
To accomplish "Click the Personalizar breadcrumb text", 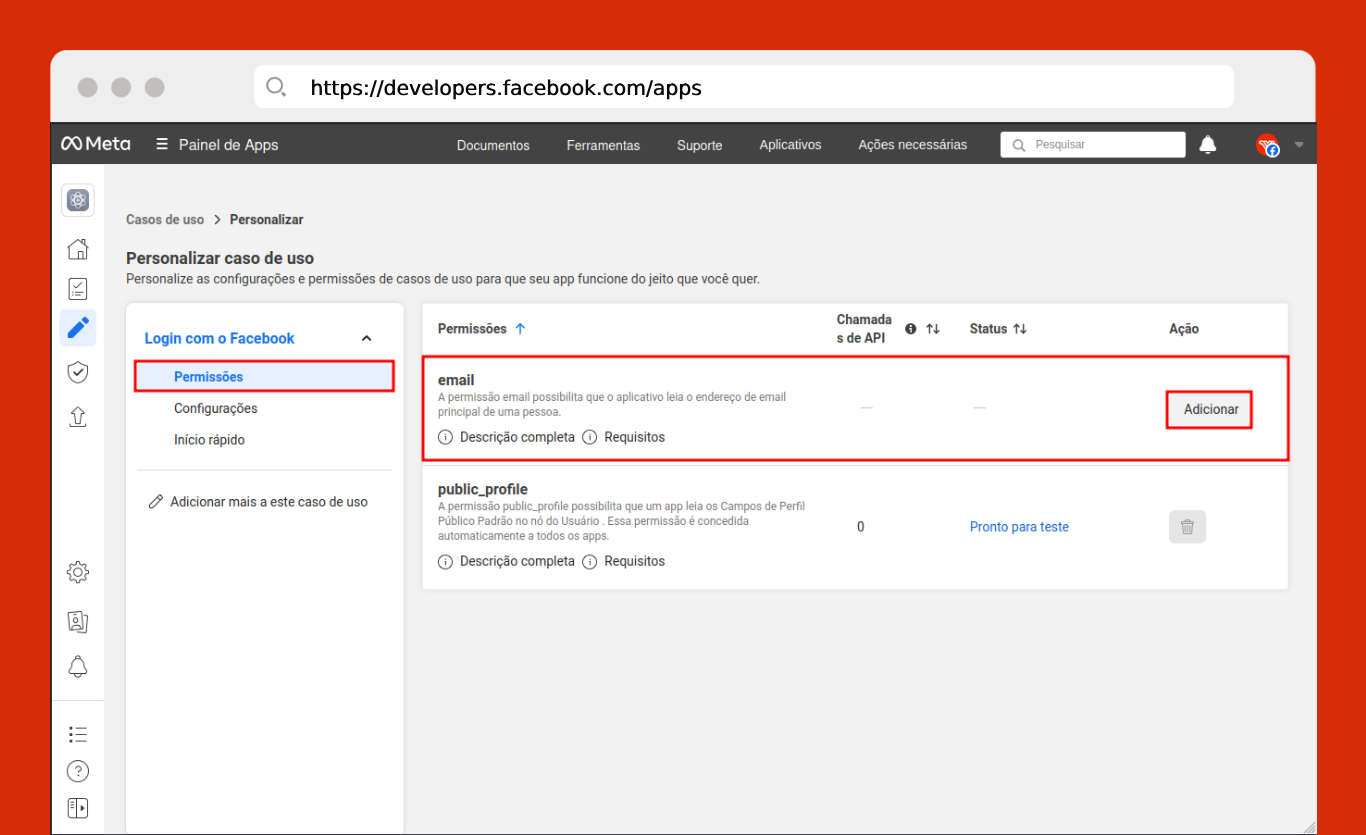I will click(x=266, y=220).
